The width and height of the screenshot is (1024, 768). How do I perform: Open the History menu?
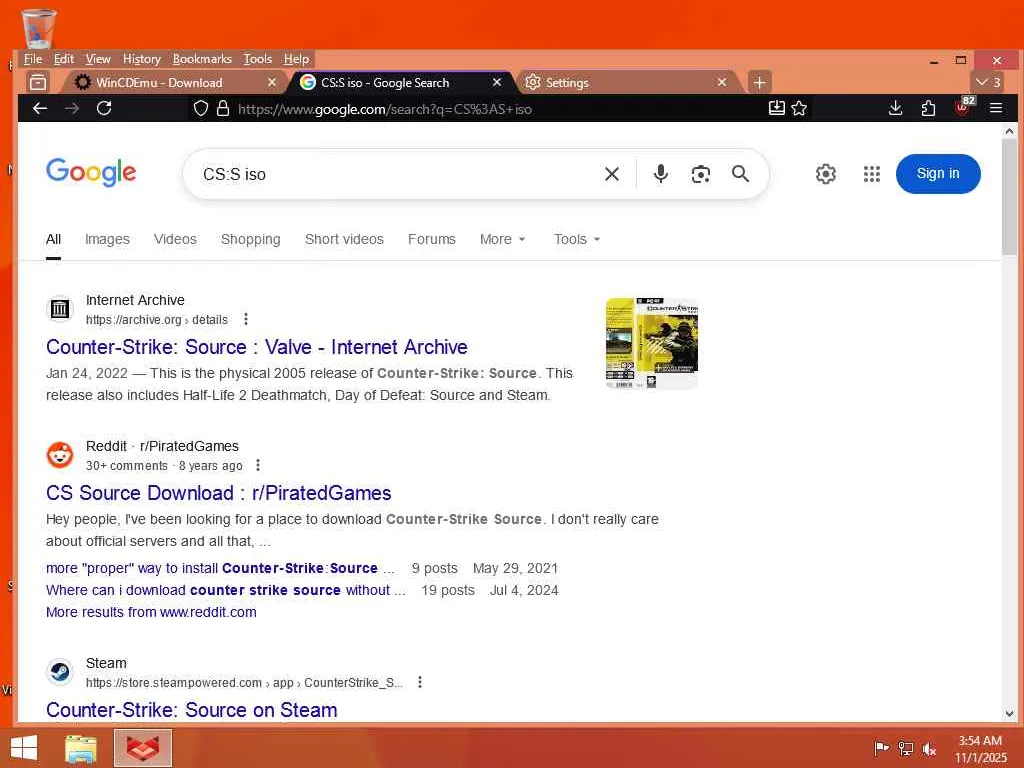pyautogui.click(x=142, y=59)
